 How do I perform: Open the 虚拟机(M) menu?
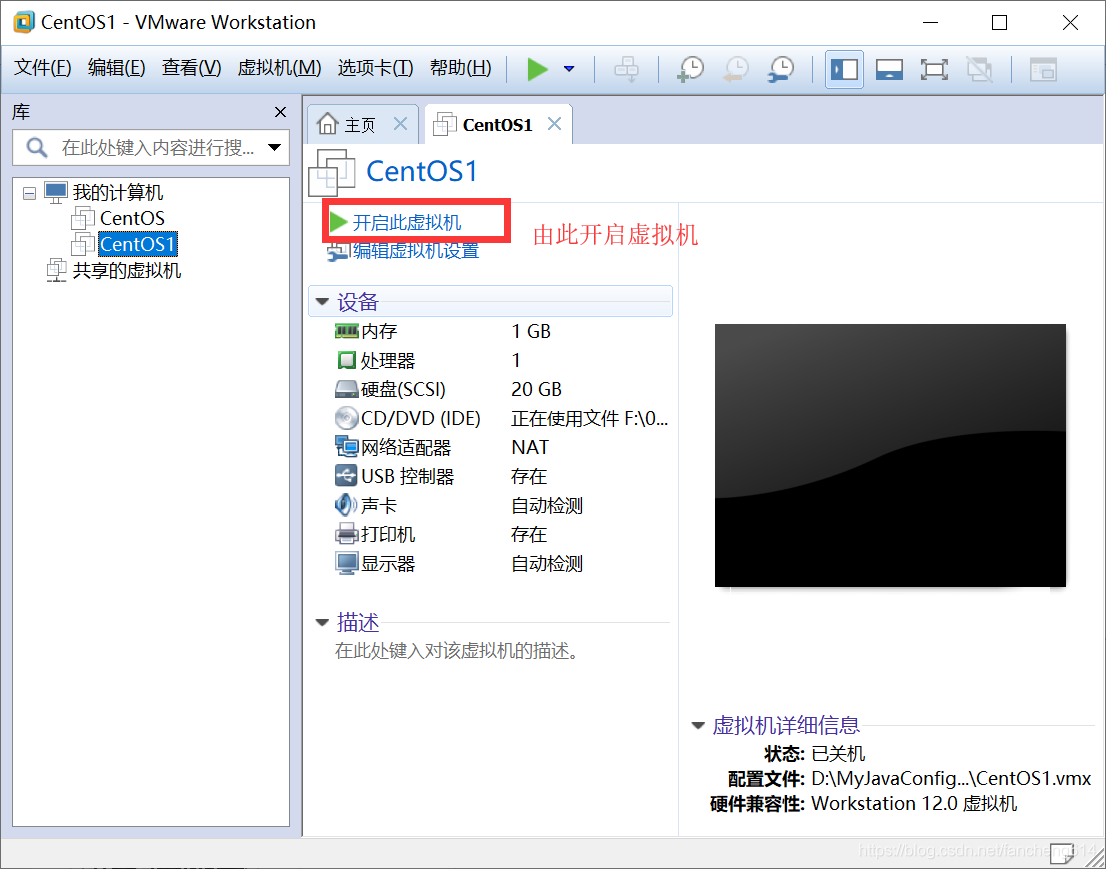279,68
